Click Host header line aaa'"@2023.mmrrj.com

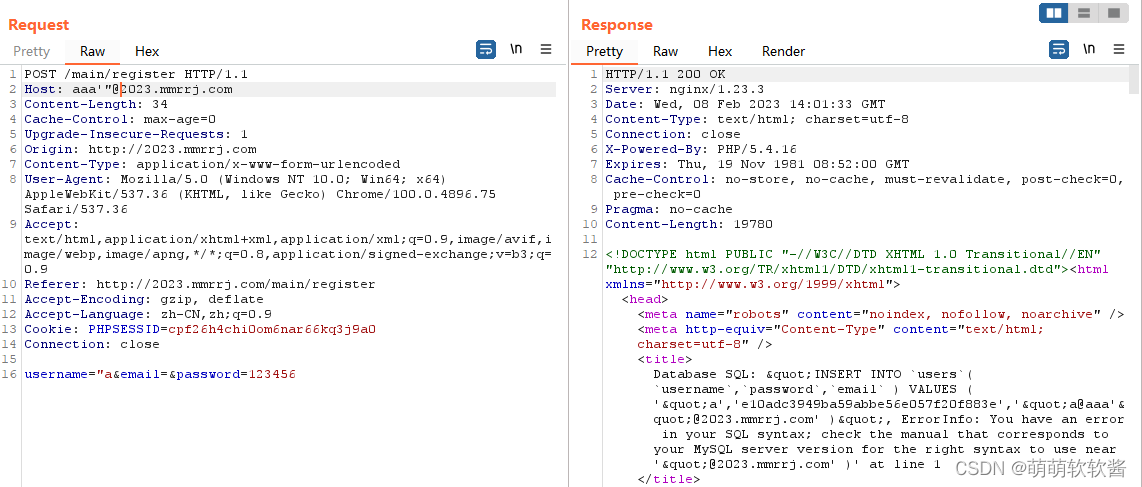pos(129,90)
